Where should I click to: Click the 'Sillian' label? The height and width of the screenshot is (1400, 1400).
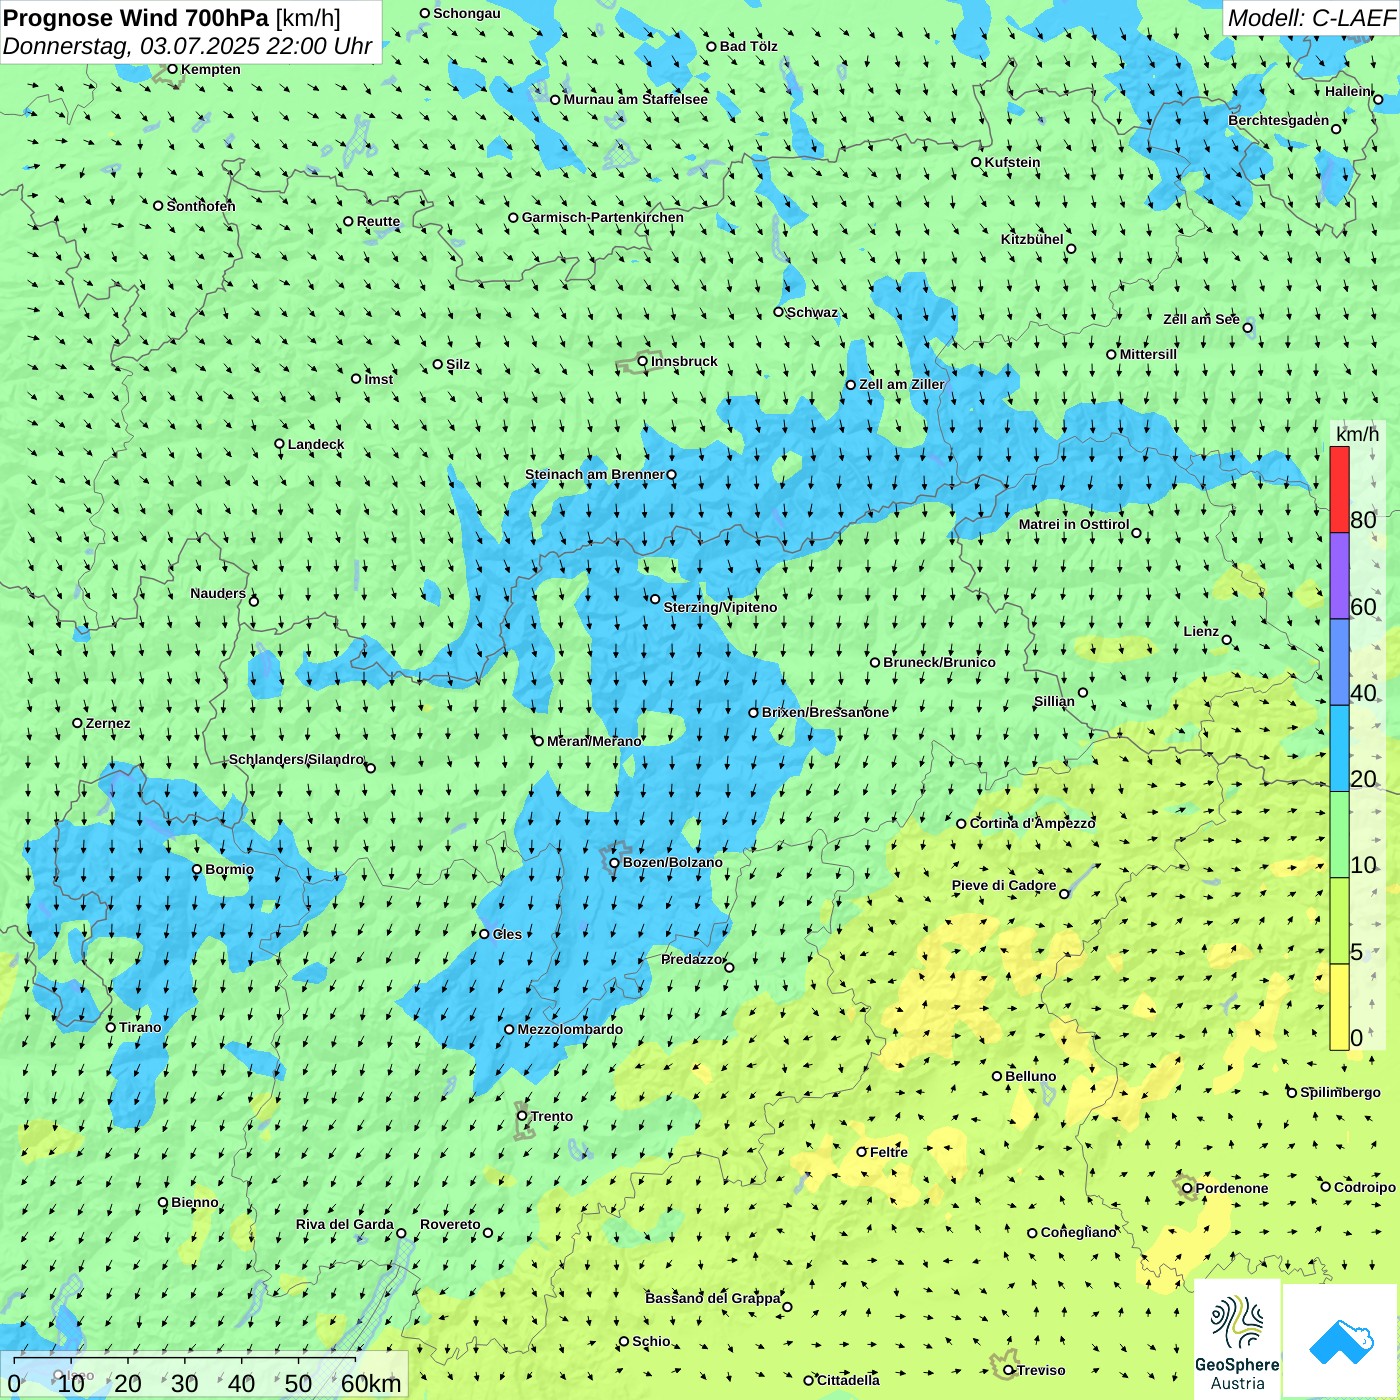pos(1054,701)
